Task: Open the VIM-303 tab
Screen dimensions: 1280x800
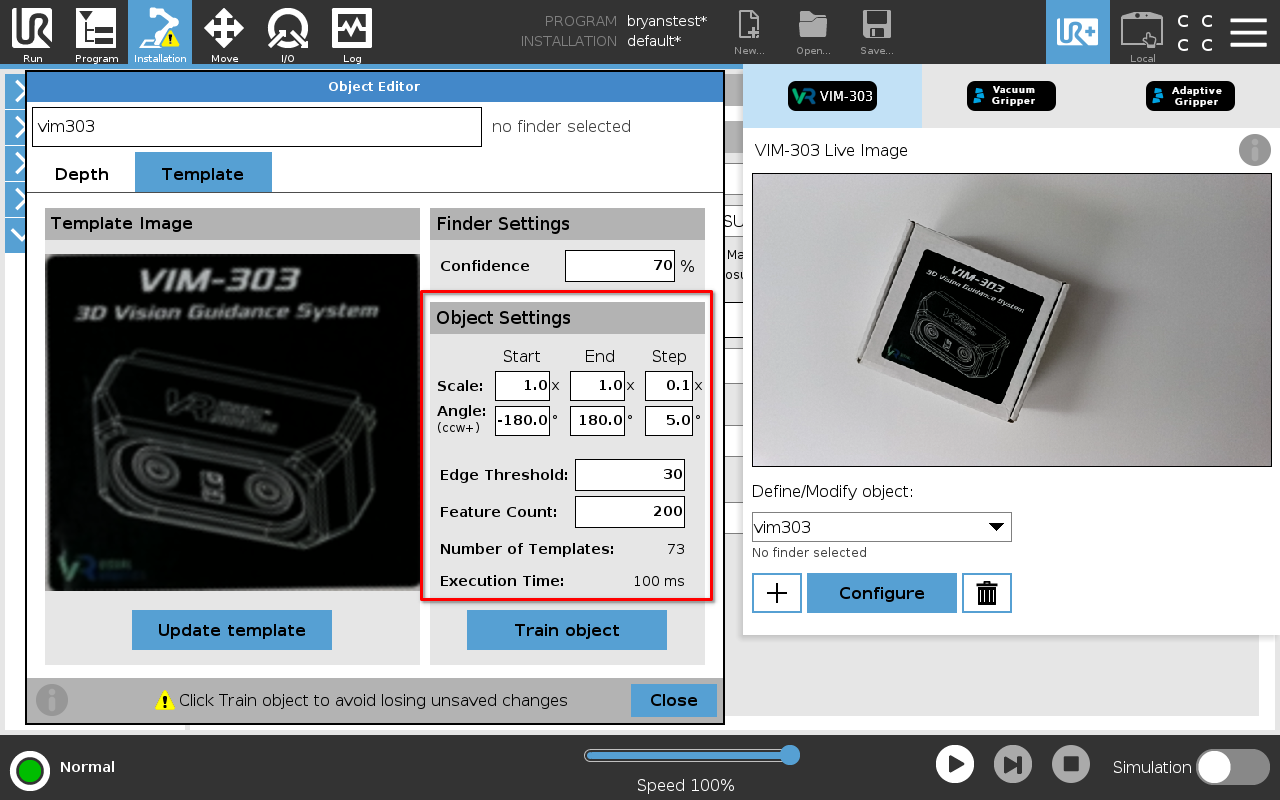Action: [x=832, y=96]
